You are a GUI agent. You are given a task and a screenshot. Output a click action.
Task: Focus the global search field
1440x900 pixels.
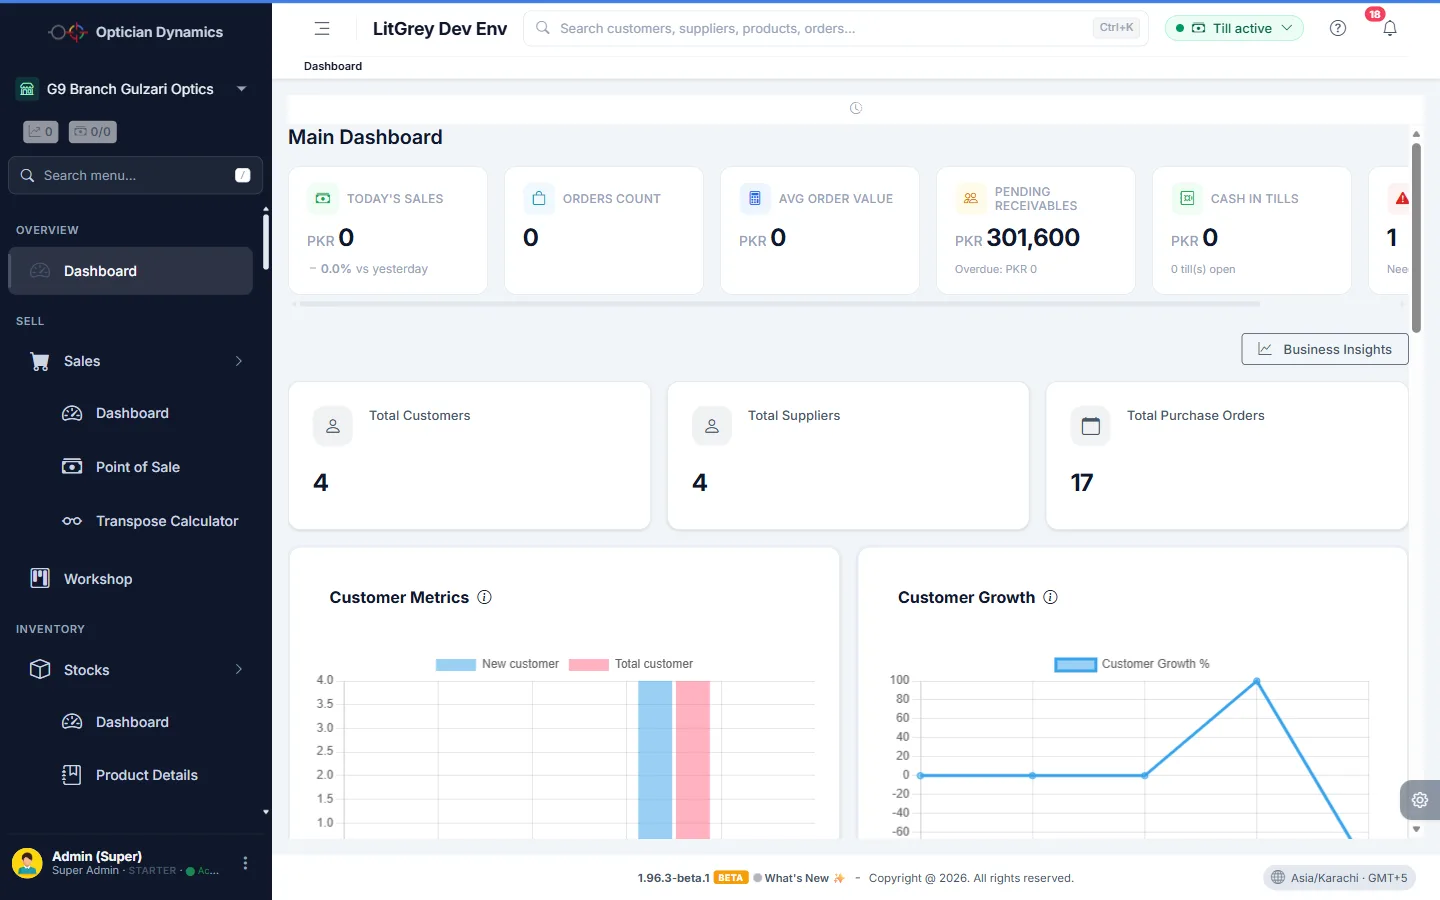[x=836, y=28]
